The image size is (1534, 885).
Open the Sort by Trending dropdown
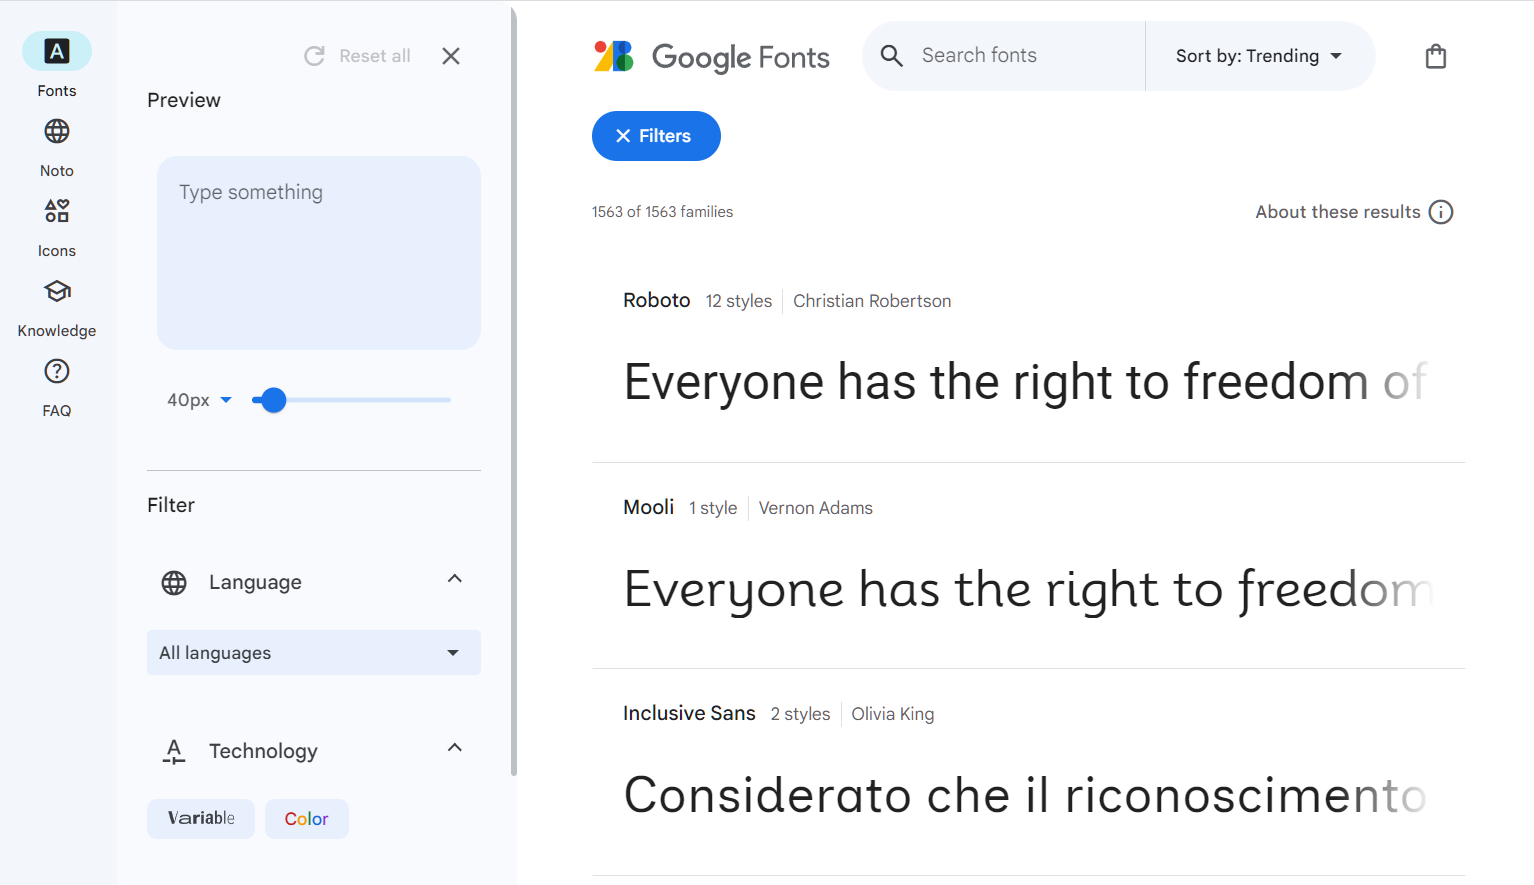(x=1258, y=56)
